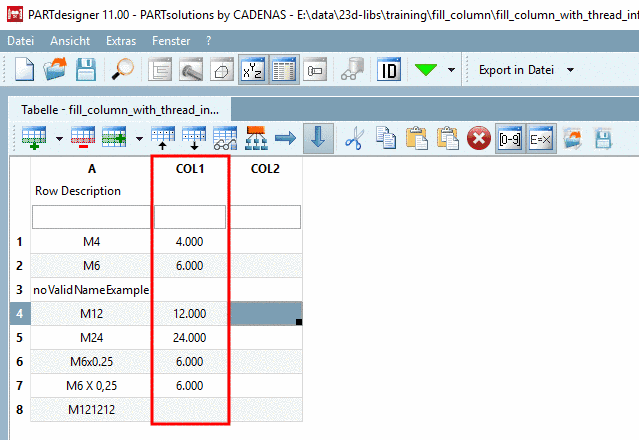Screen dimensions: 639x440
Task: Expand the add row dropdown arrow
Action: pos(59,139)
